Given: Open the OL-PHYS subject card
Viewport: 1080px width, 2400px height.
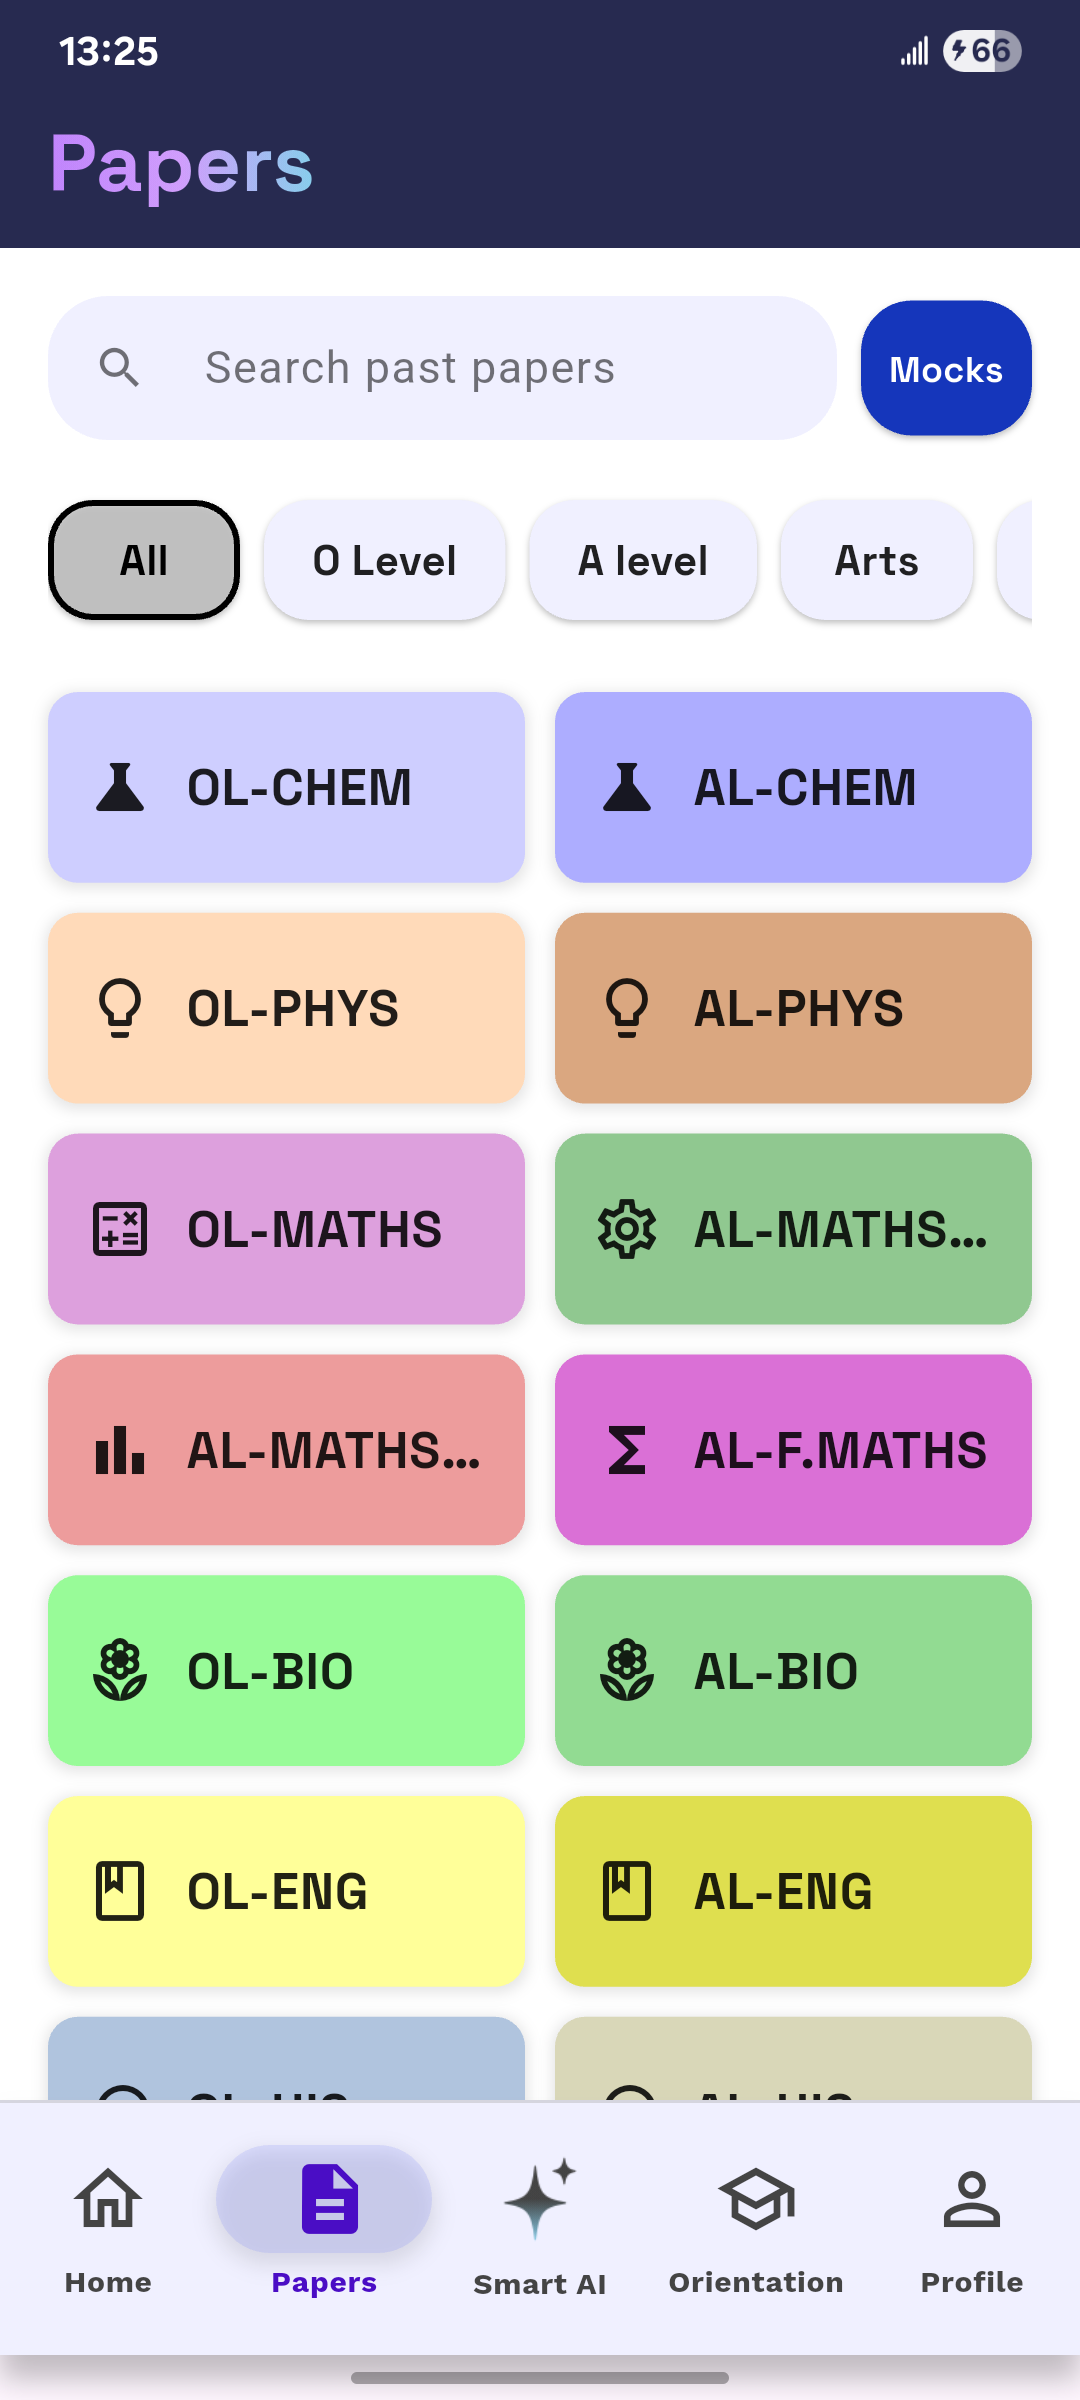Looking at the screenshot, I should click(x=286, y=1008).
